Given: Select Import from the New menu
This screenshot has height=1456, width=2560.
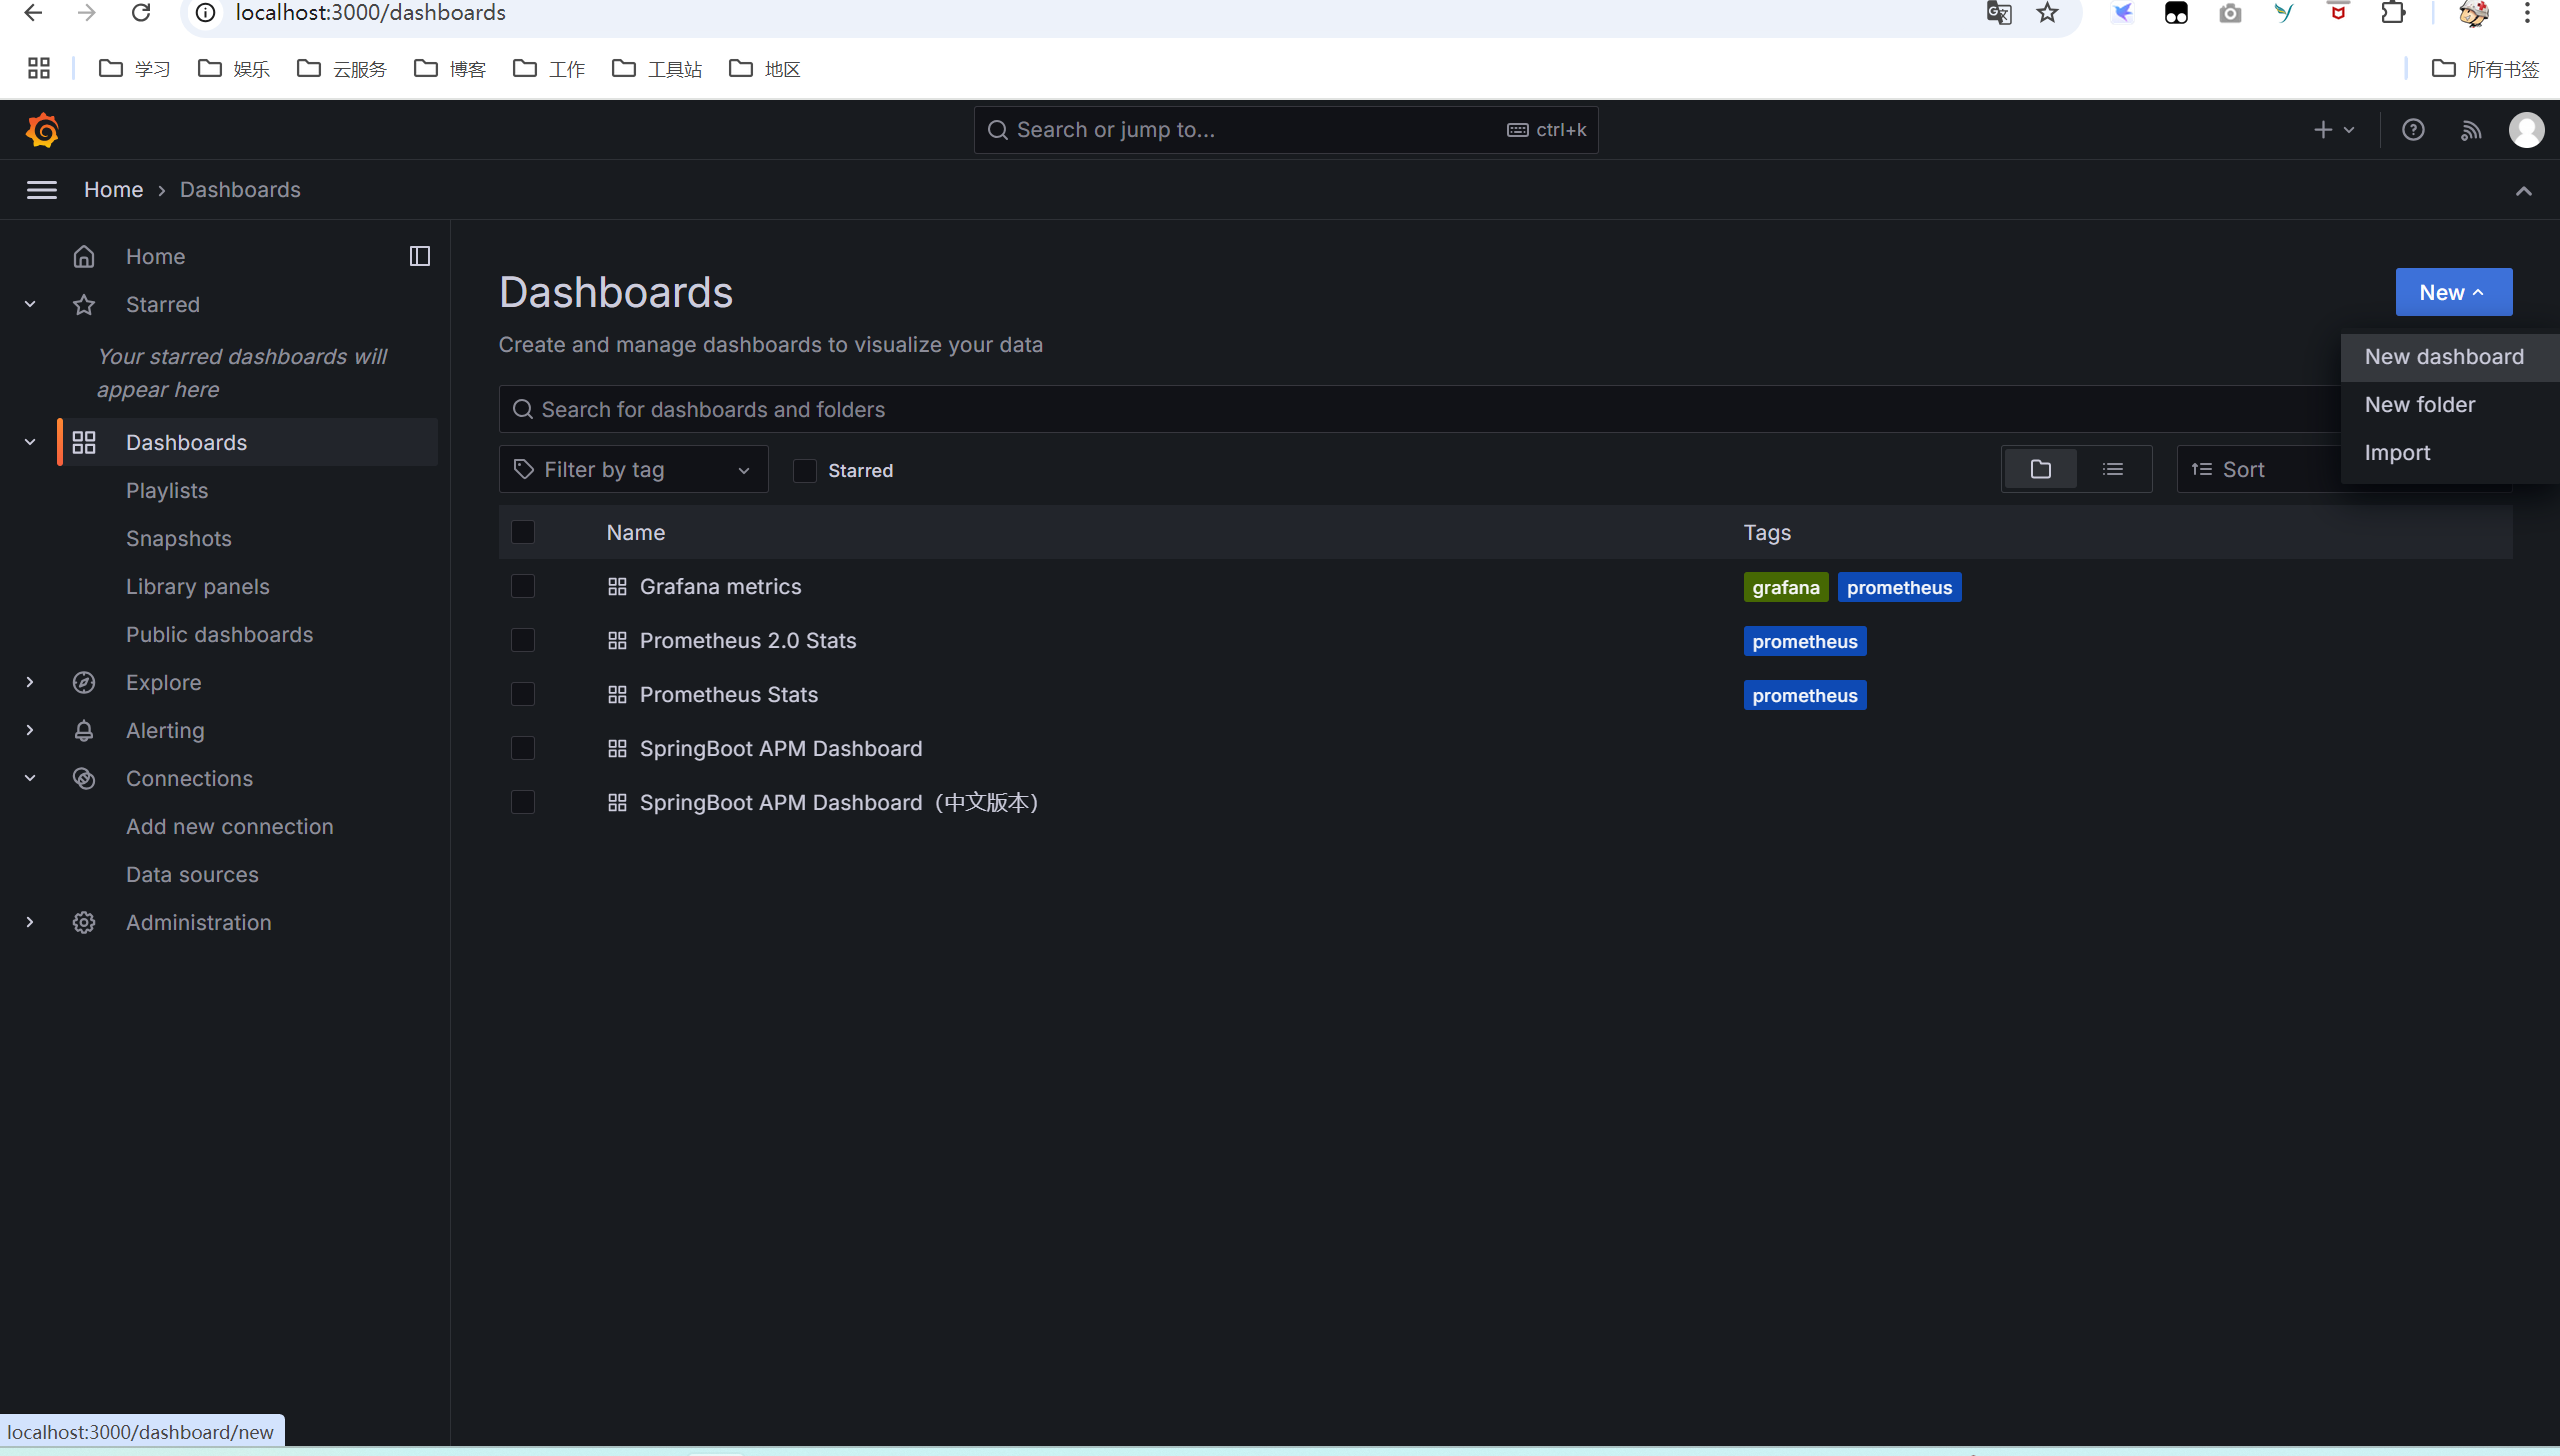Looking at the screenshot, I should click(x=2396, y=453).
